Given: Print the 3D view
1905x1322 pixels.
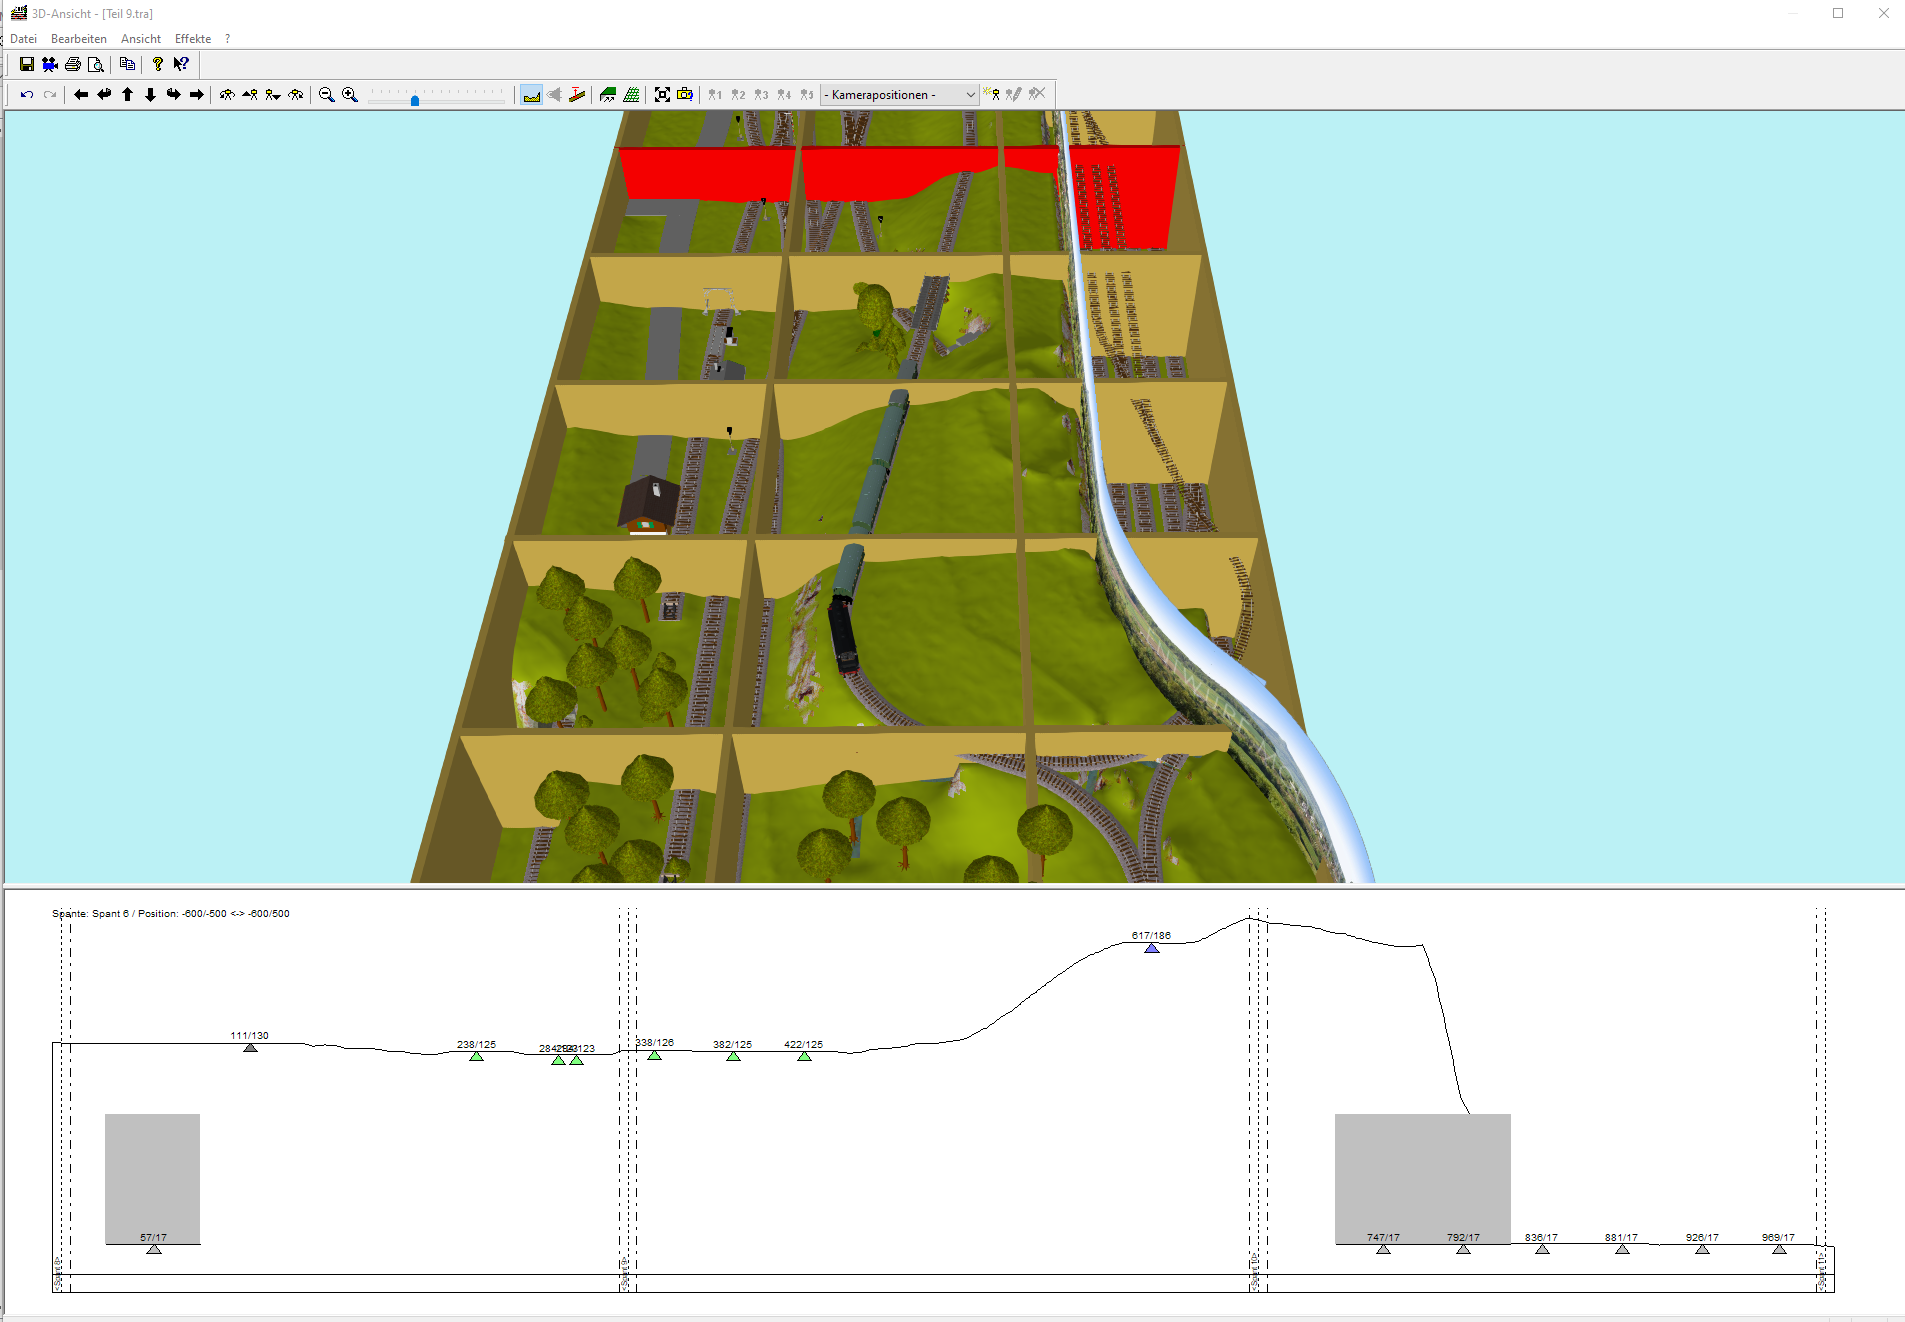Looking at the screenshot, I should [x=73, y=64].
